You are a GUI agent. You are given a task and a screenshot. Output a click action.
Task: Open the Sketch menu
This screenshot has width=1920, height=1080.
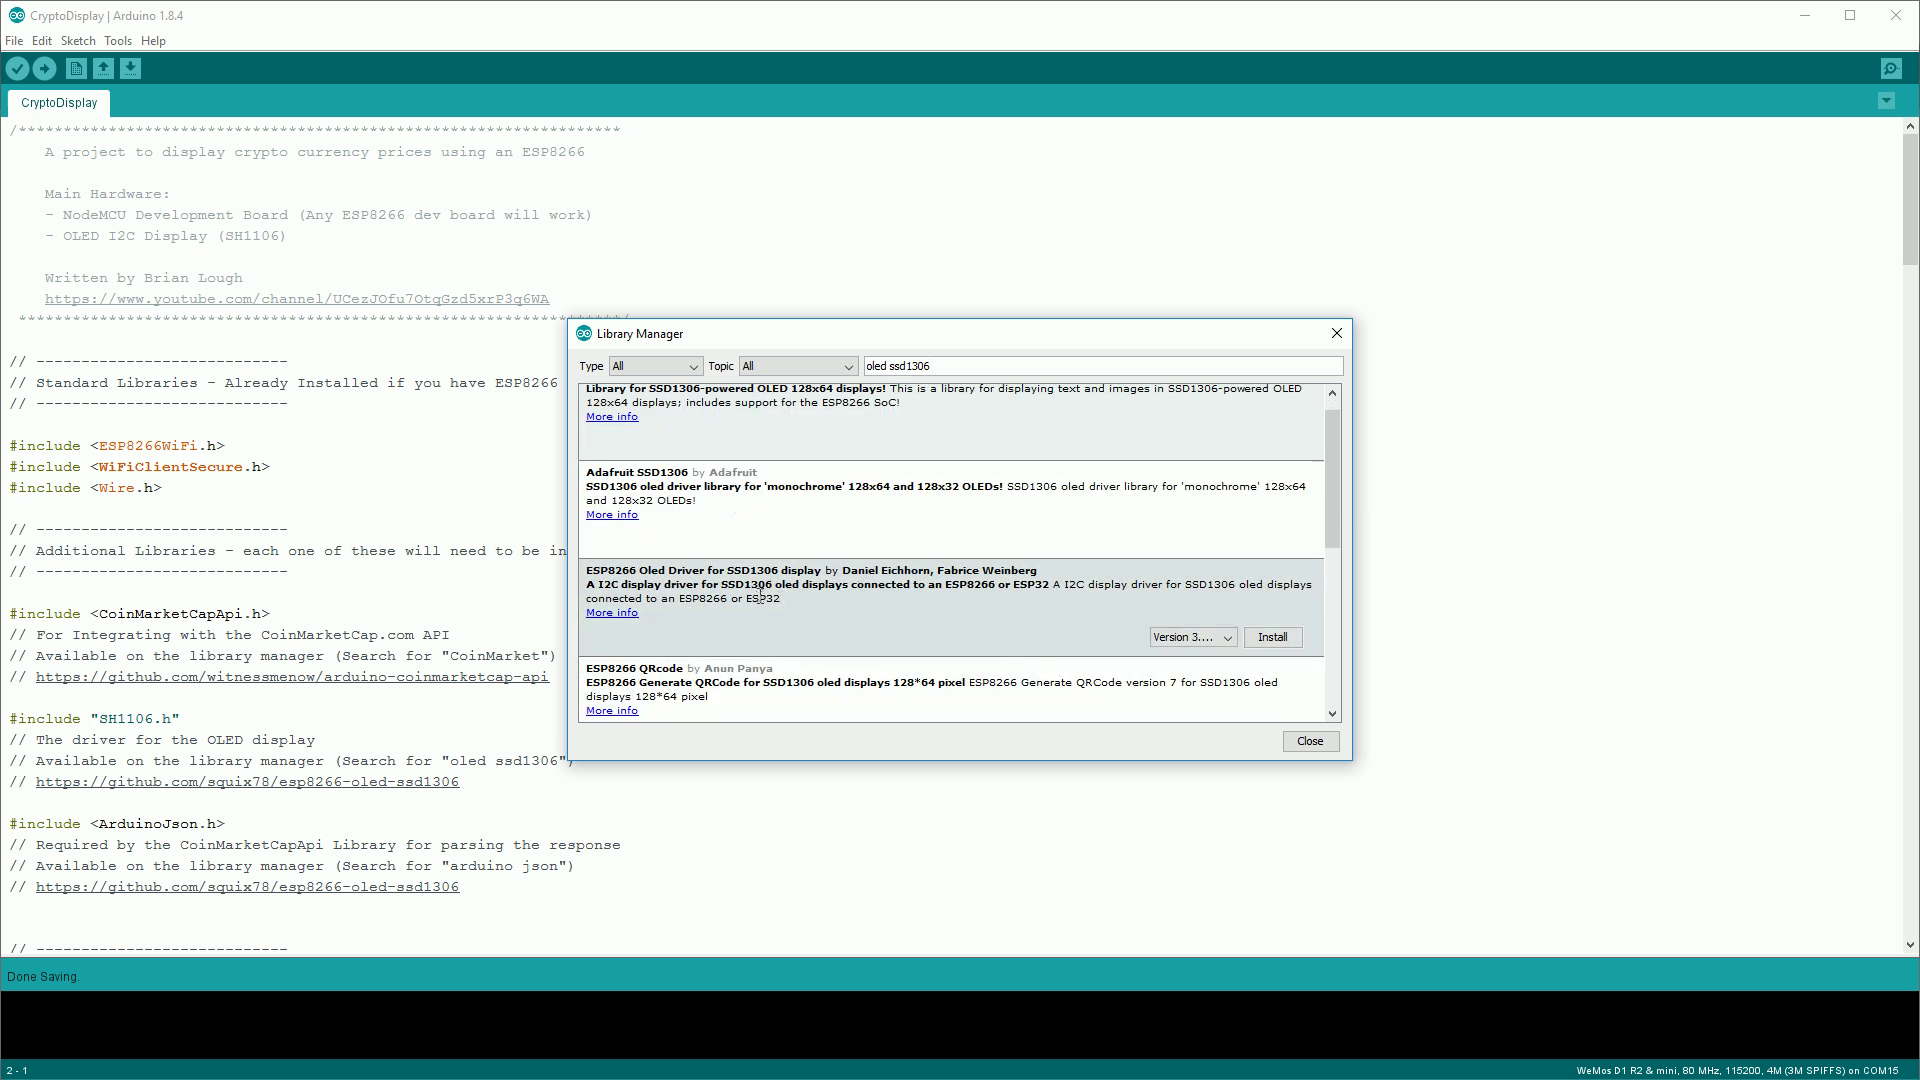(x=78, y=41)
